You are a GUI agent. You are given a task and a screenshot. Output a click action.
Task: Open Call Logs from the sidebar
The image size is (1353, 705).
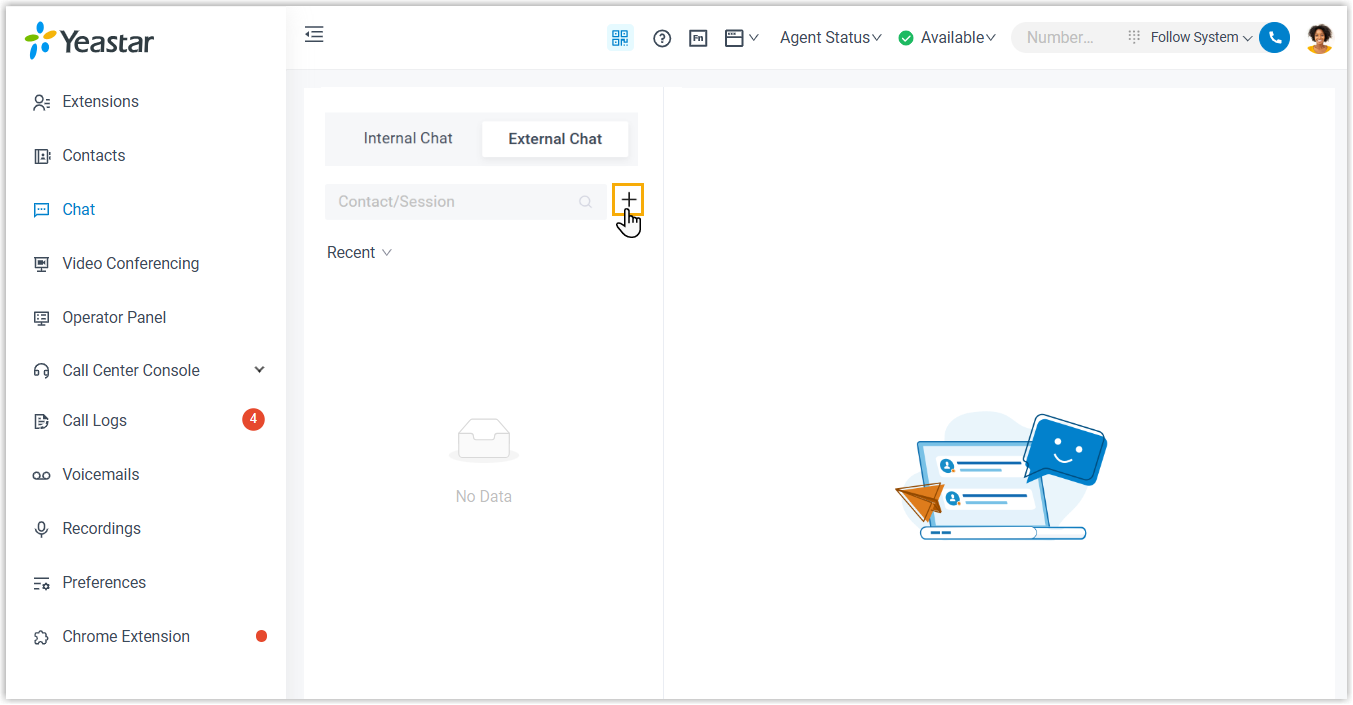tap(95, 421)
